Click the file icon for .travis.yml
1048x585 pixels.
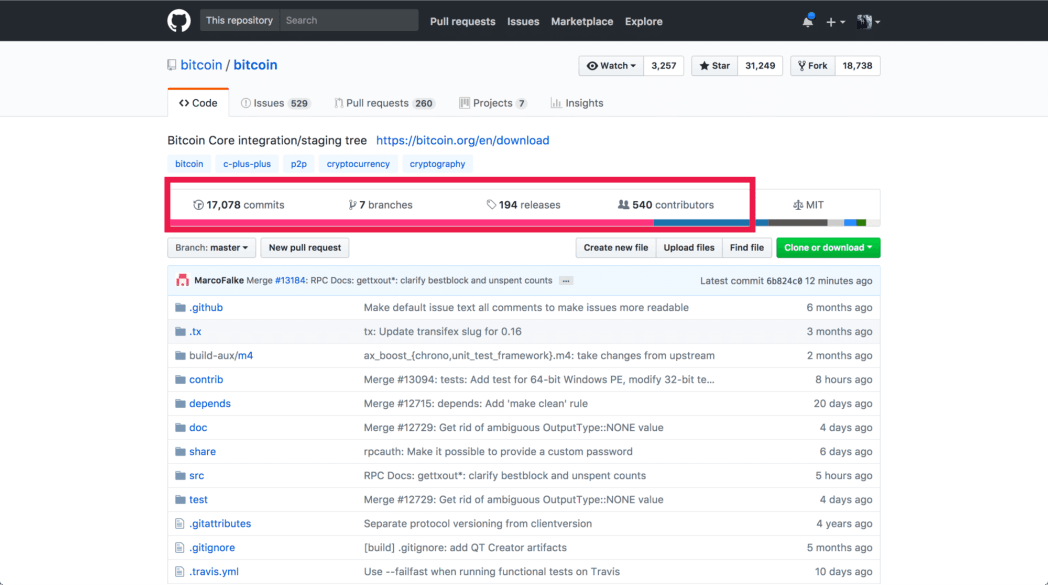(x=179, y=572)
